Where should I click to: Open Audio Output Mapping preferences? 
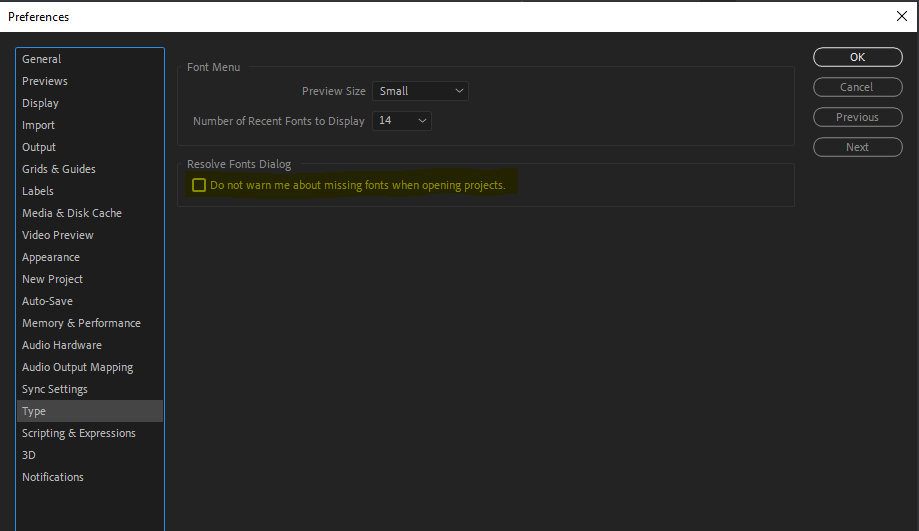click(x=90, y=367)
